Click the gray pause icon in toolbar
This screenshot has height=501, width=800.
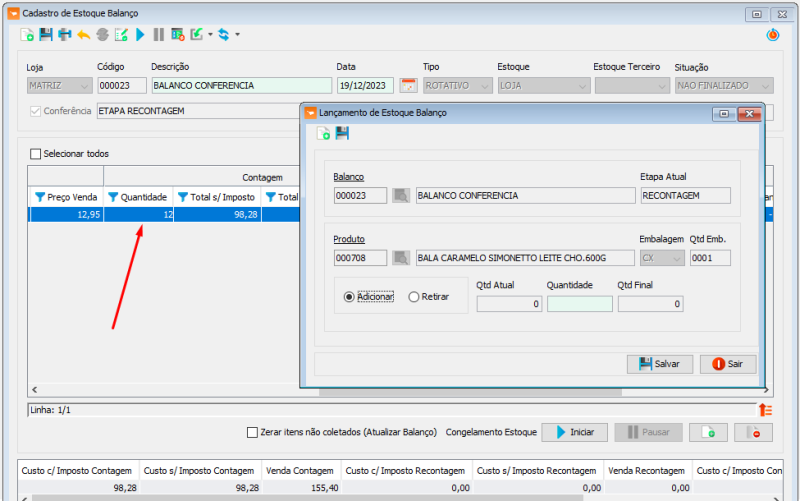159,35
